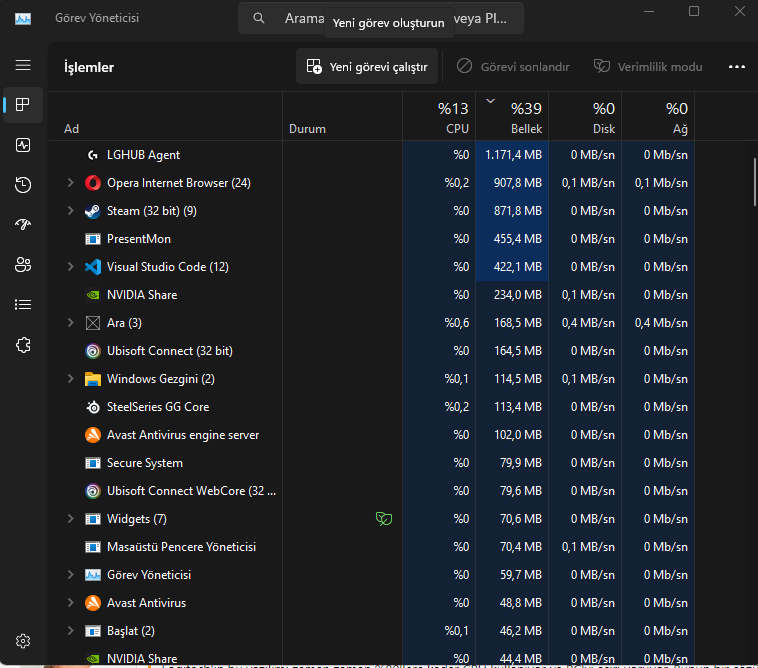The image size is (758, 668).
Task: Click the 1.171,4 MB memory cell
Action: (512, 155)
